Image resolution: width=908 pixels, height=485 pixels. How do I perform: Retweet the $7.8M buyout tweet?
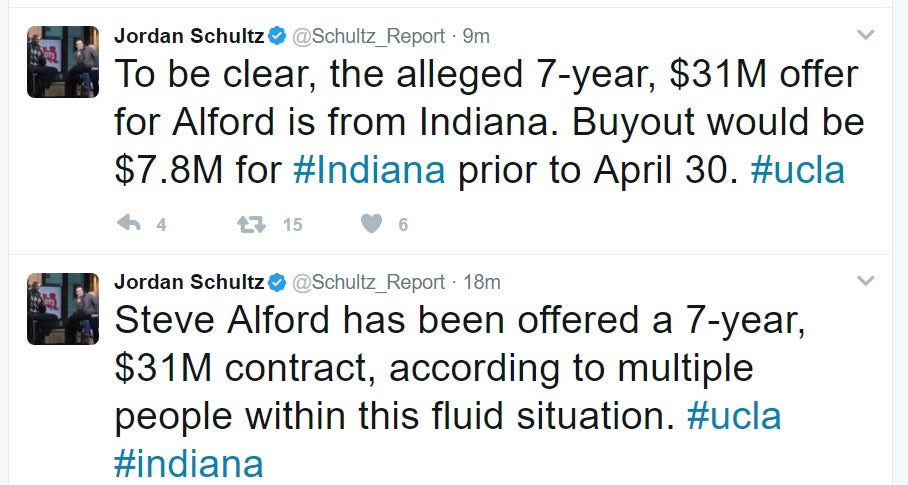pos(251,224)
